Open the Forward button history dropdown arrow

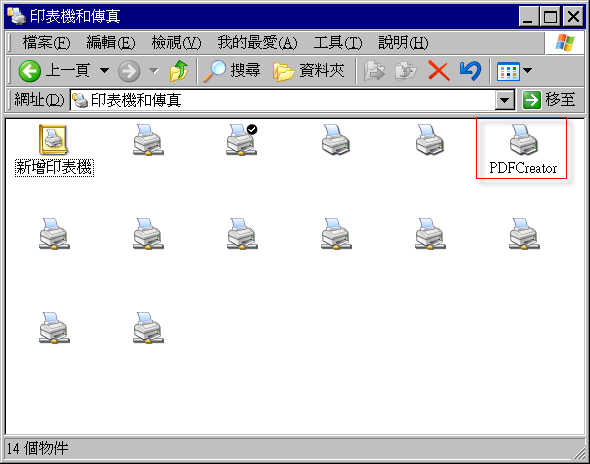[154, 70]
